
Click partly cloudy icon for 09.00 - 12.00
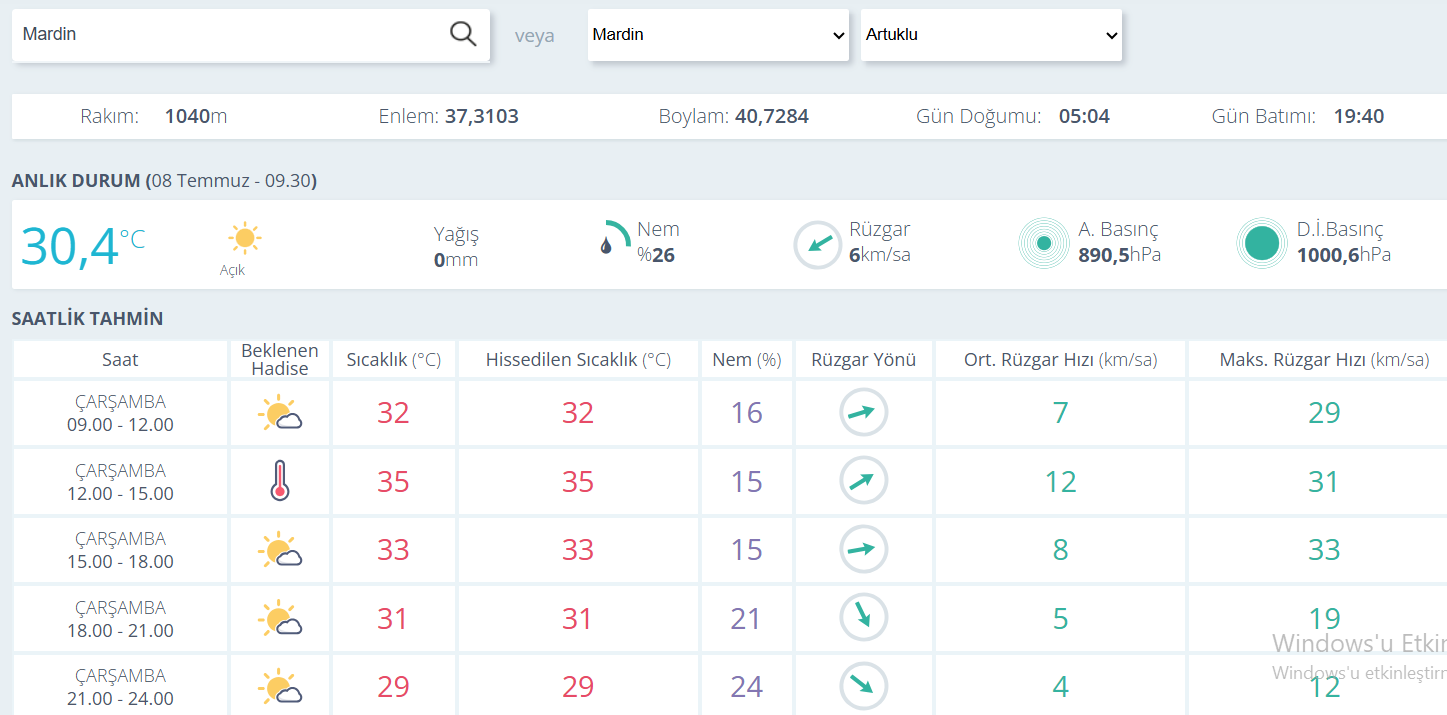click(280, 413)
